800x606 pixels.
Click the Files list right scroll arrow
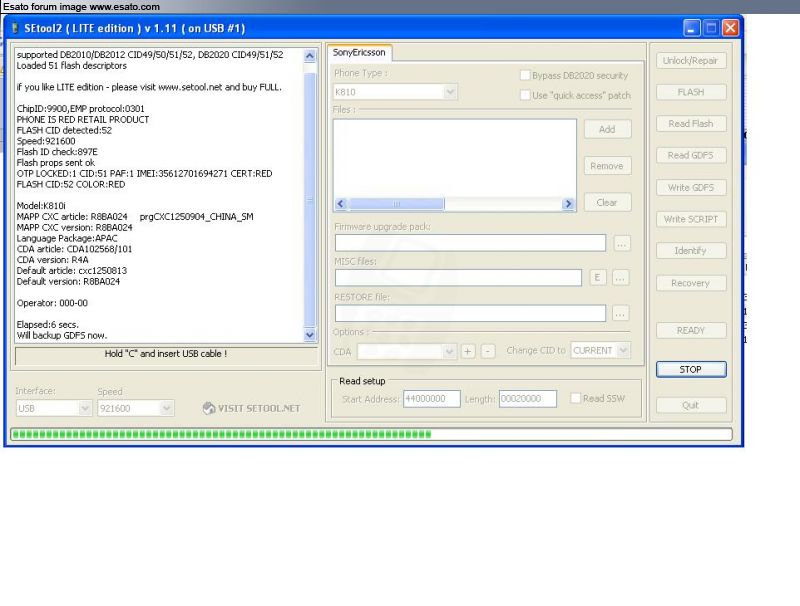(x=568, y=204)
